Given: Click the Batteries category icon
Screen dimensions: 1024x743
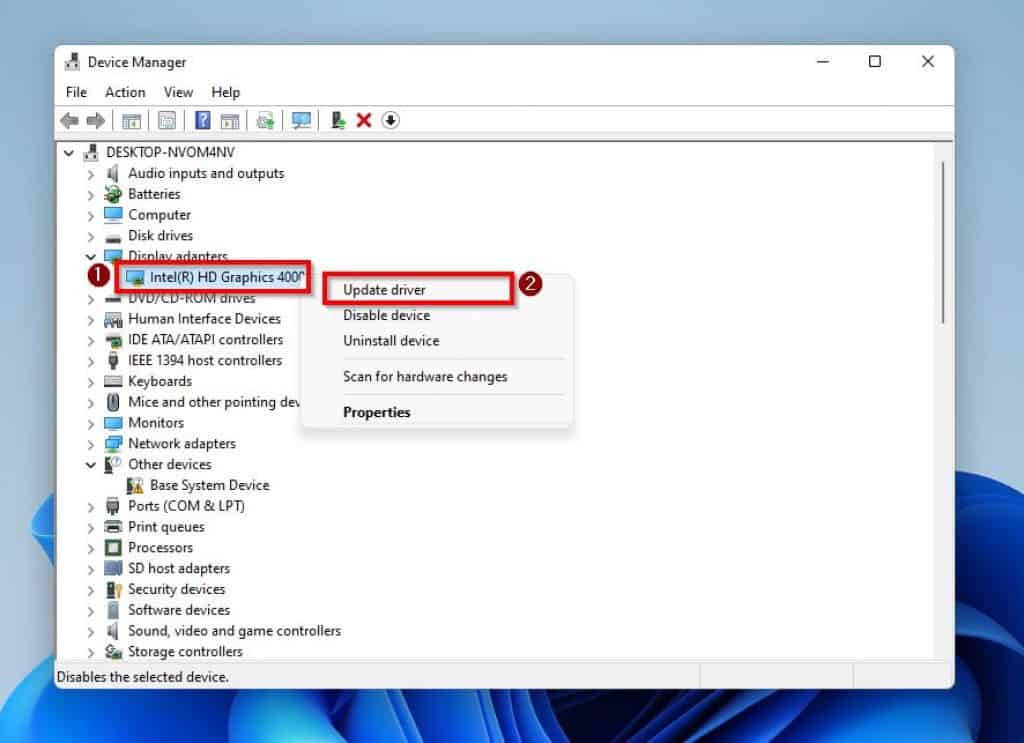Looking at the screenshot, I should click(113, 194).
